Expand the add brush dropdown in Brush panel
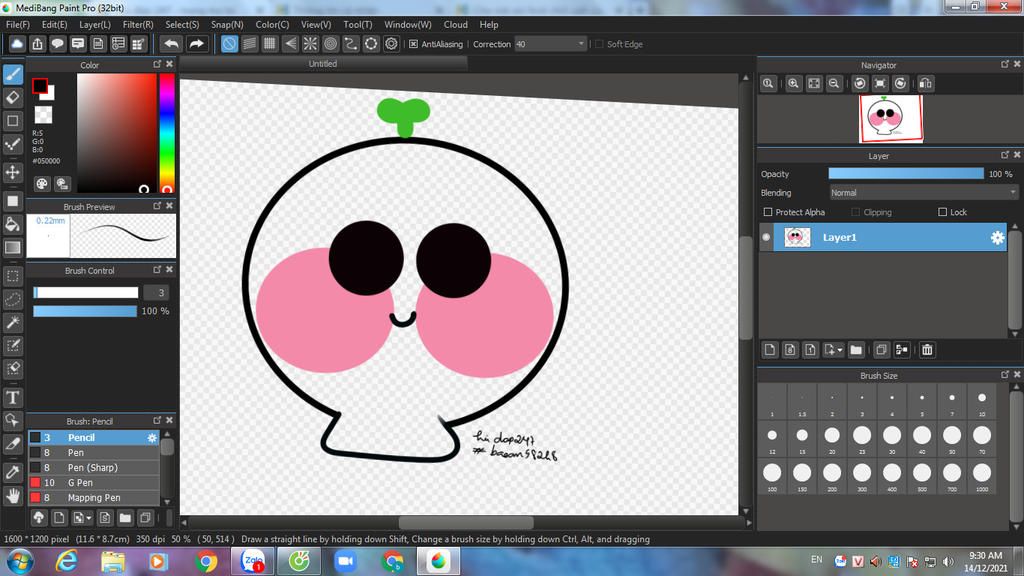The image size is (1024, 576). click(x=89, y=519)
